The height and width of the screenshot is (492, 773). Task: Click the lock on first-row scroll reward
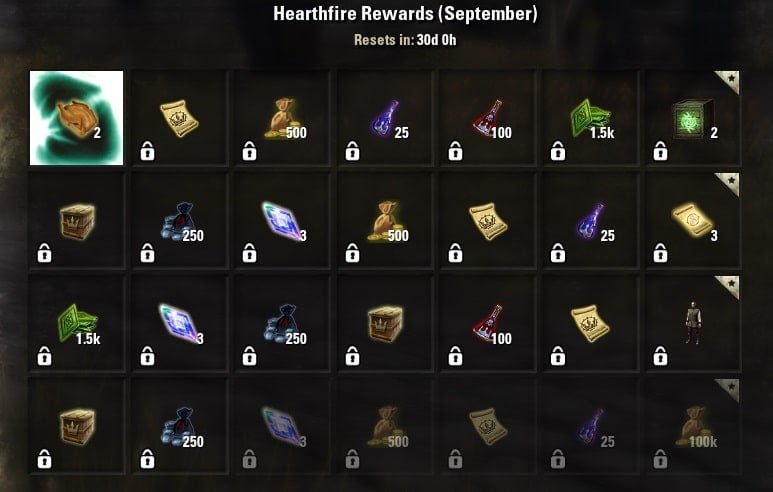(x=147, y=151)
